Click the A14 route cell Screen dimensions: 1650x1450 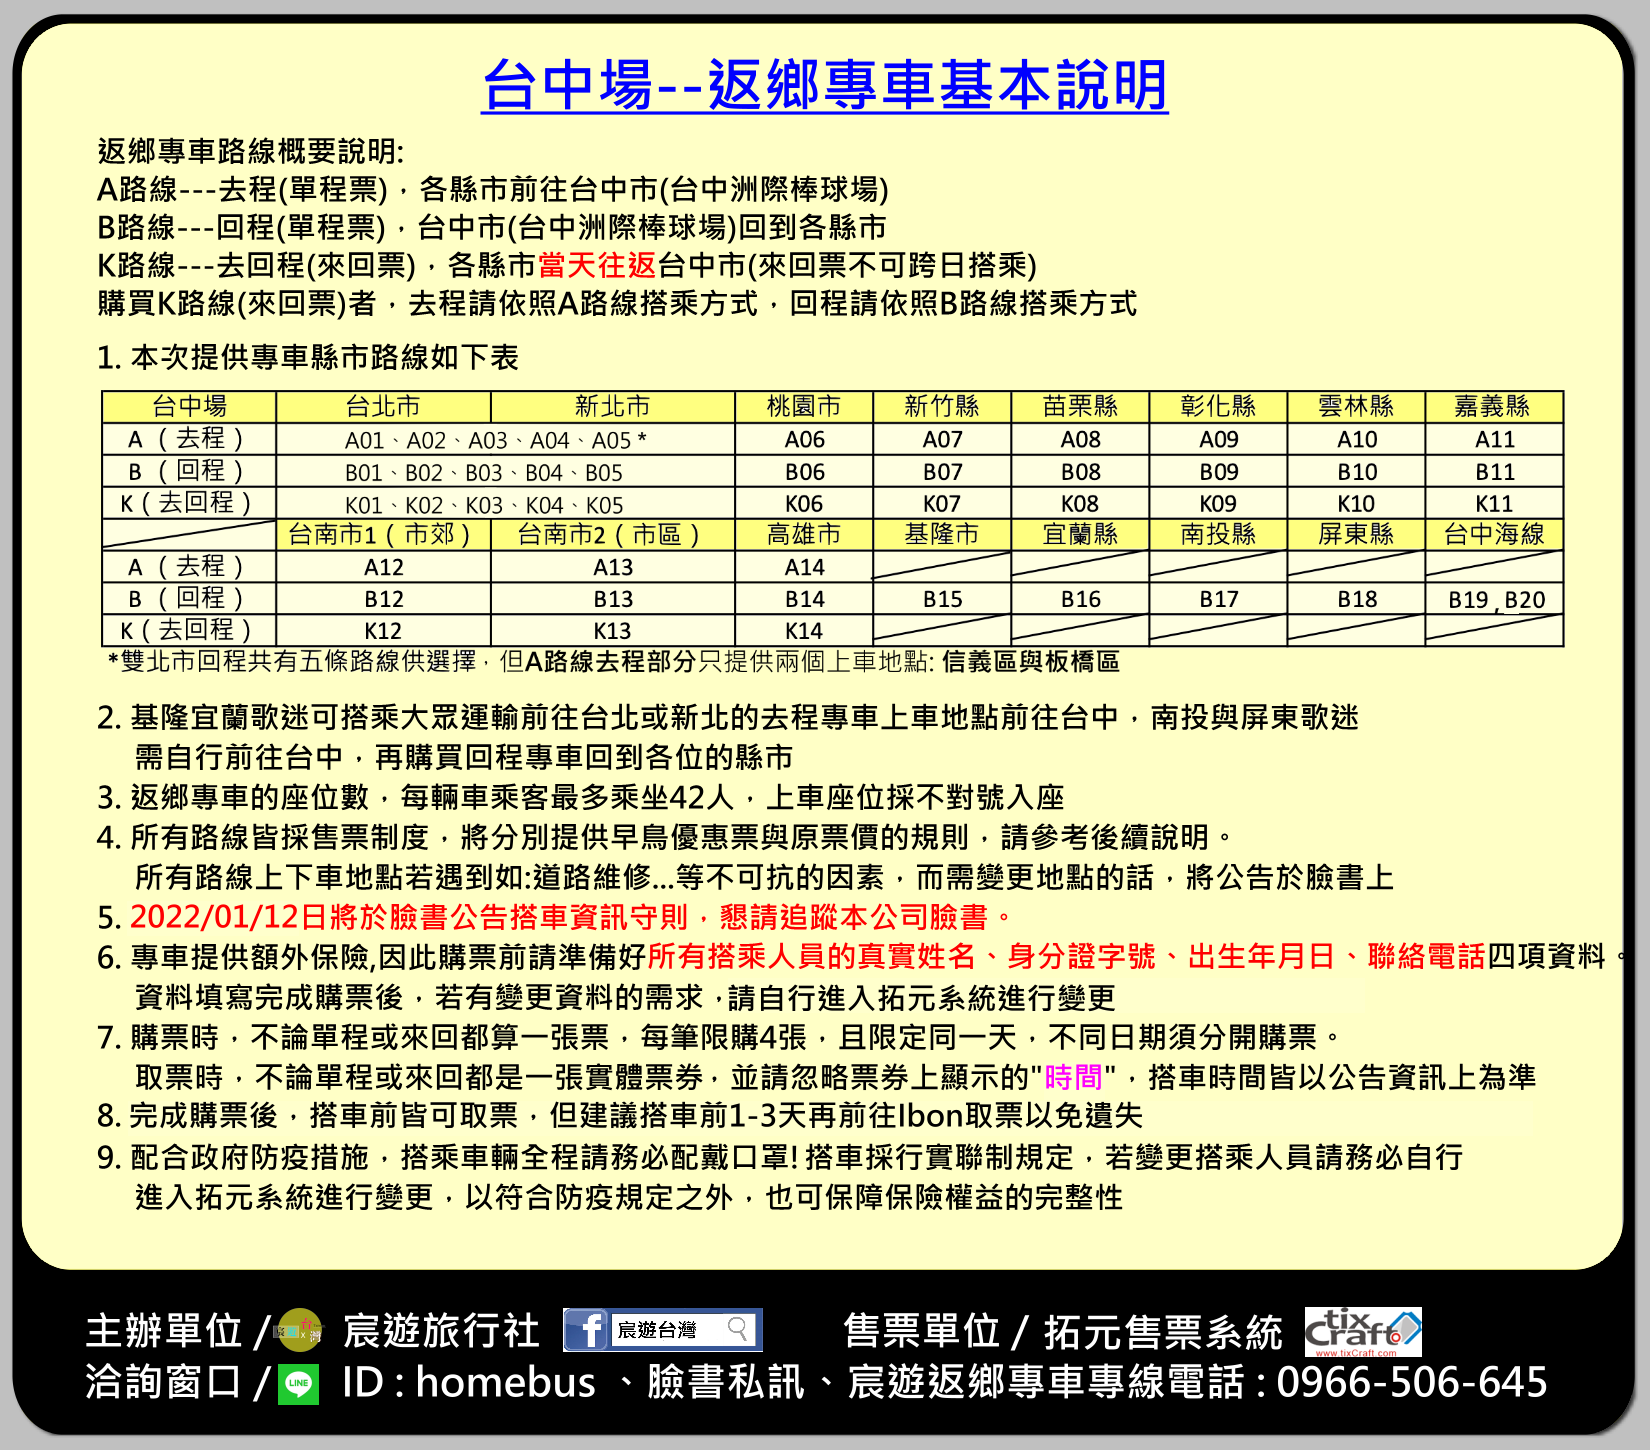[x=804, y=567]
